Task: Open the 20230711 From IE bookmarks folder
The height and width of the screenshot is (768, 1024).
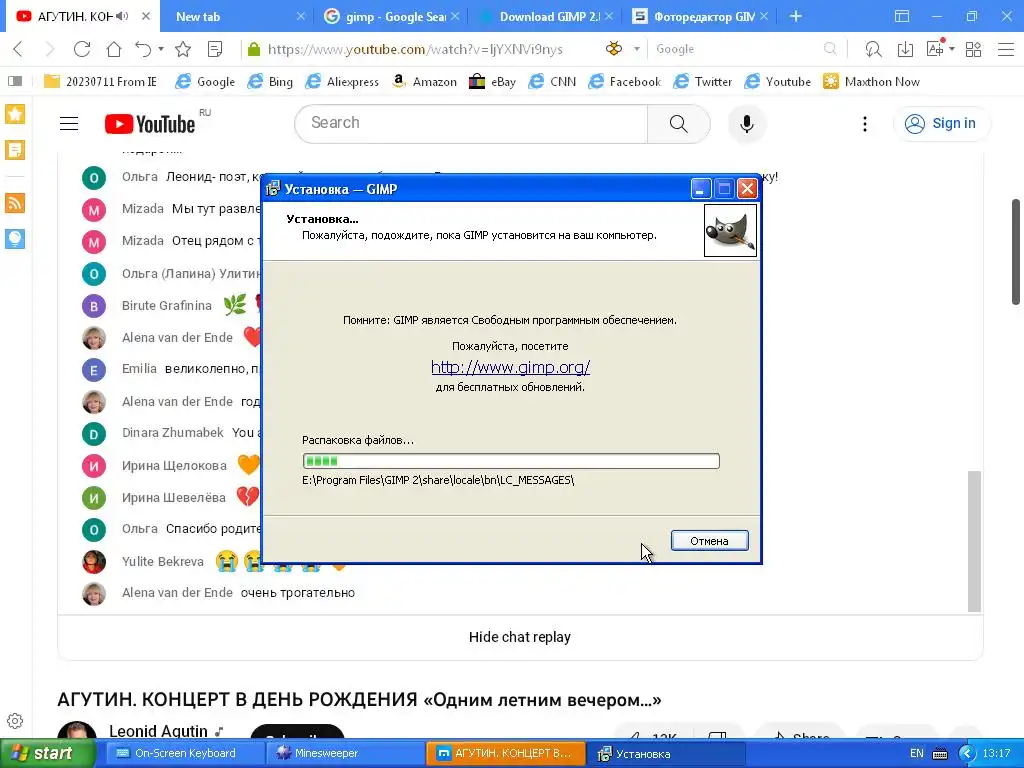Action: [100, 82]
